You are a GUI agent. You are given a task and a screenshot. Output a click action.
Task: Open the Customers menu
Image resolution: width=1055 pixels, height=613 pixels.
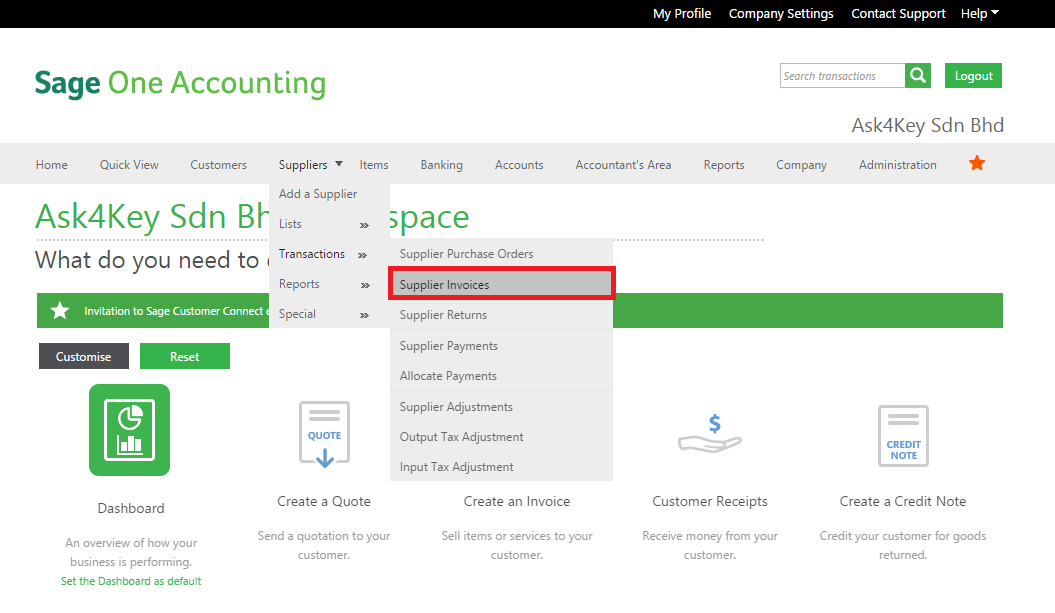click(219, 165)
